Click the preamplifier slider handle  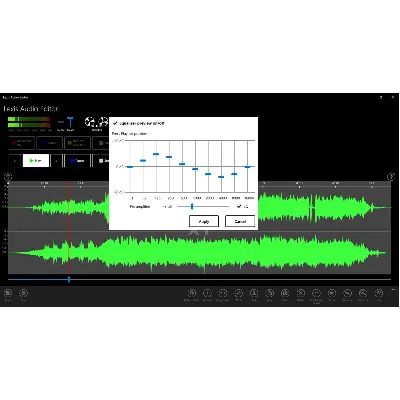pos(192,207)
